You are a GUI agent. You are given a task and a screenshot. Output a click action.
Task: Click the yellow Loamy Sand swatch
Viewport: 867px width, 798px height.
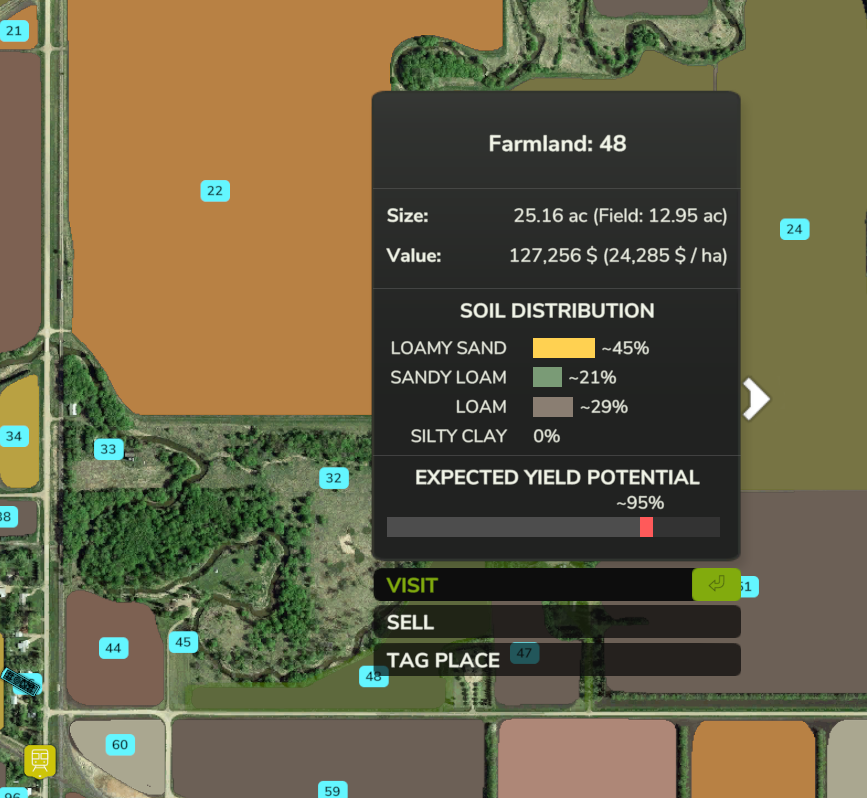[563, 348]
